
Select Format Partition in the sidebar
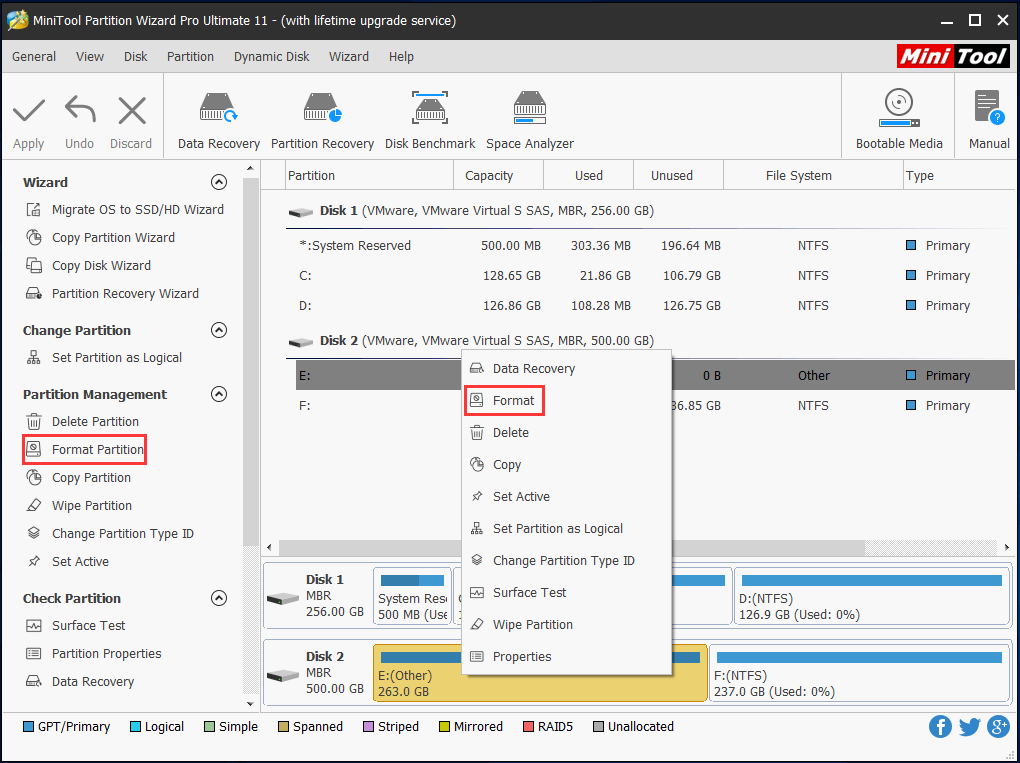tap(85, 449)
